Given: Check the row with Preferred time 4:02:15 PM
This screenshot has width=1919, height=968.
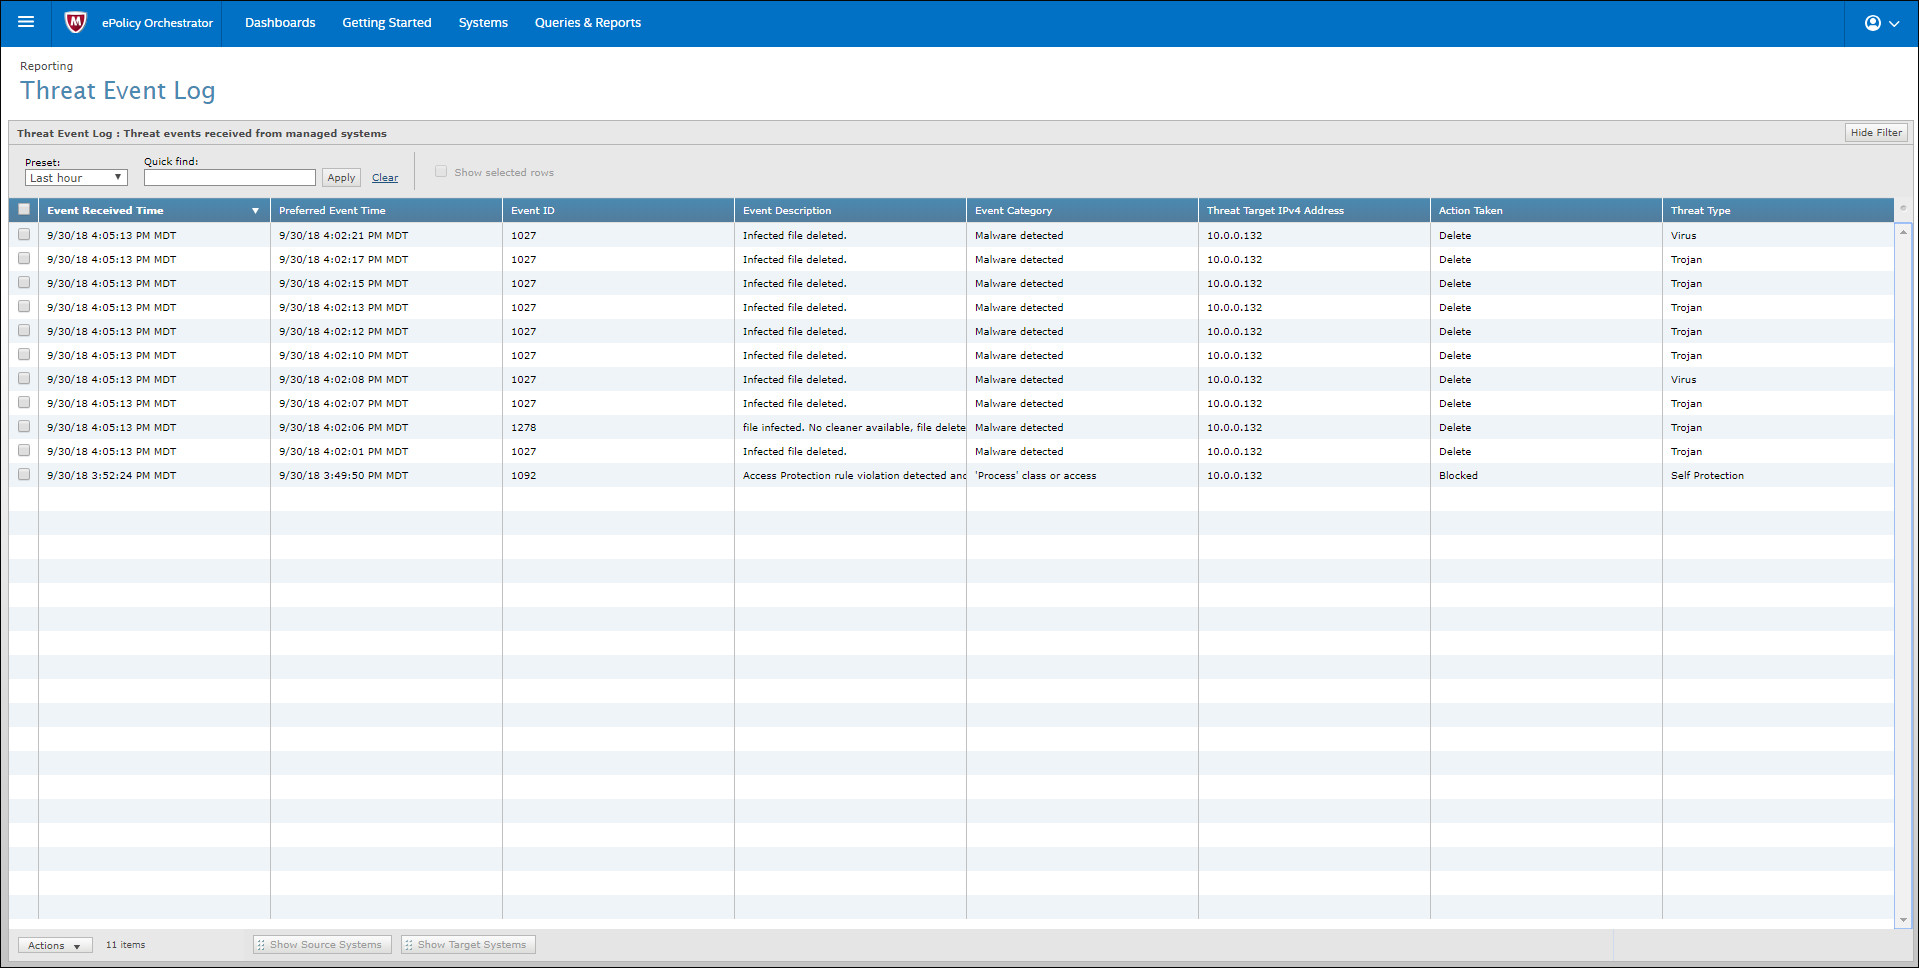Looking at the screenshot, I should [24, 283].
